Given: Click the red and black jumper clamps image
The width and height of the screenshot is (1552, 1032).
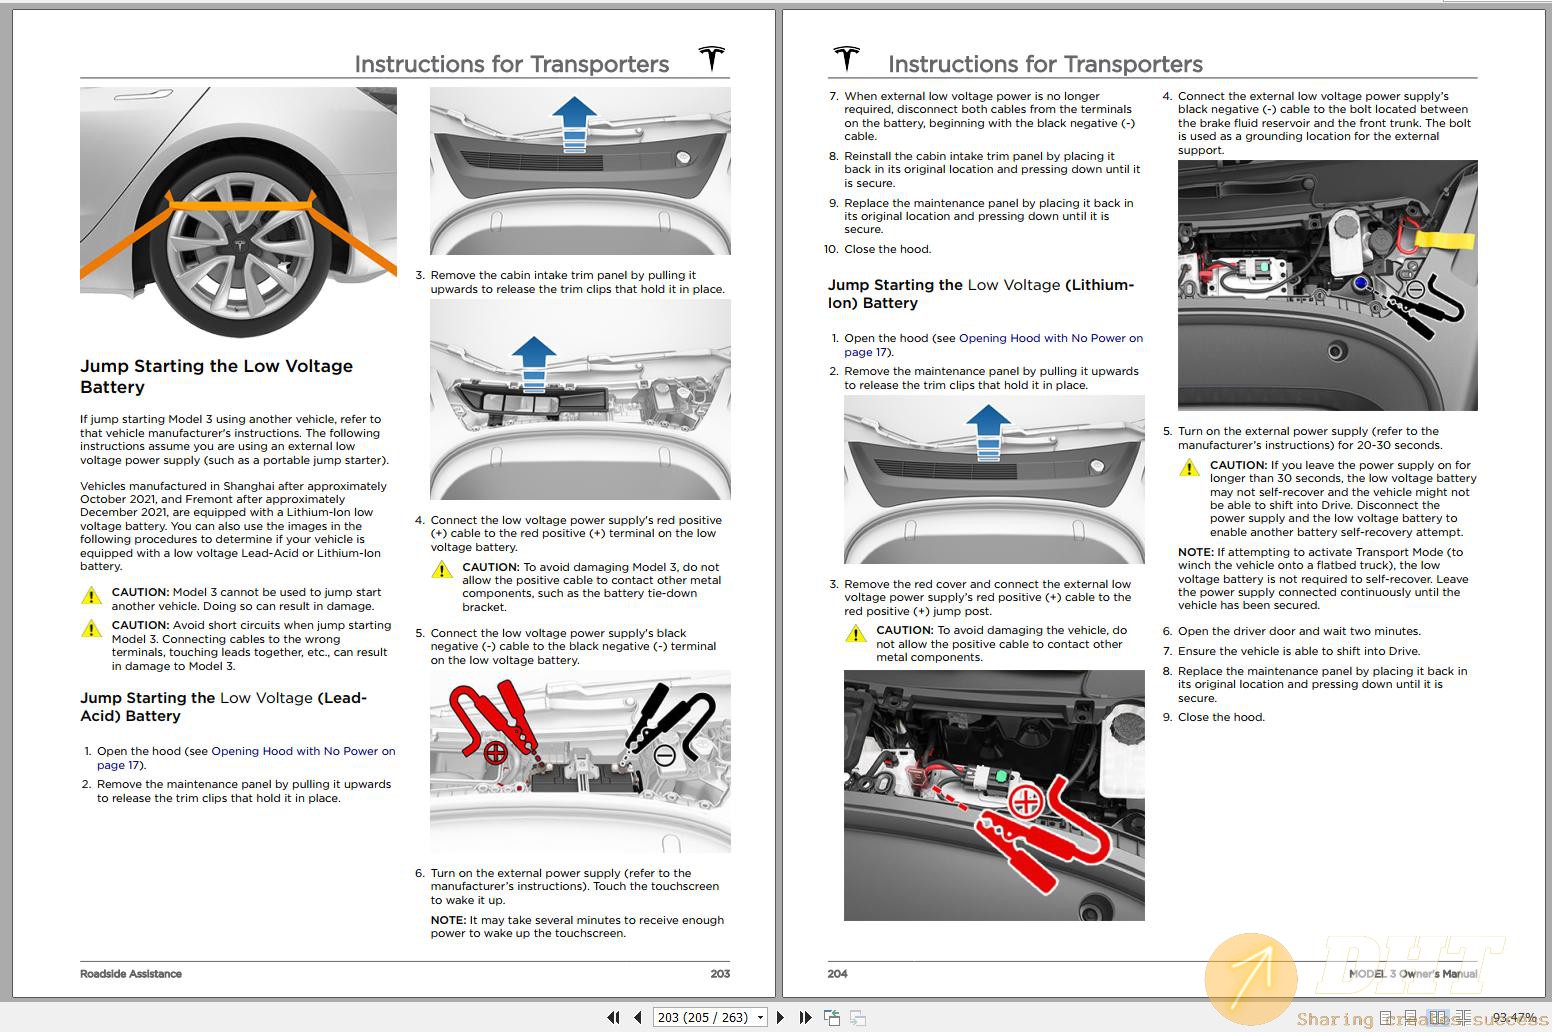Looking at the screenshot, I should point(580,761).
